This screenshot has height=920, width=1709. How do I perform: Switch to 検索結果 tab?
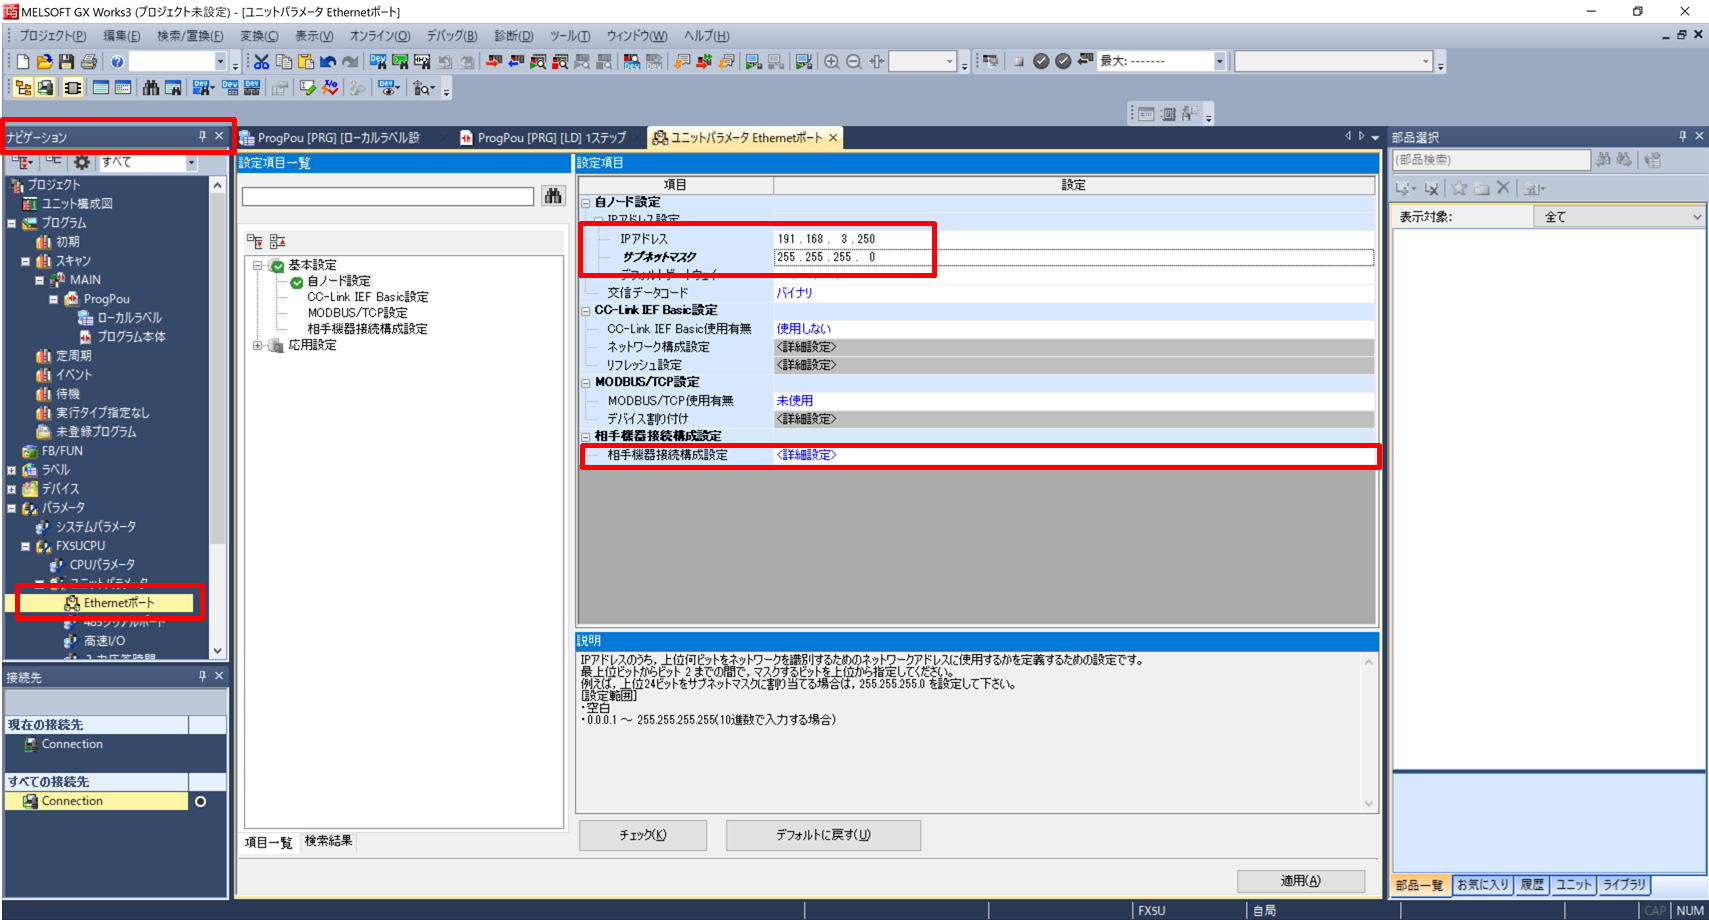pyautogui.click(x=328, y=841)
